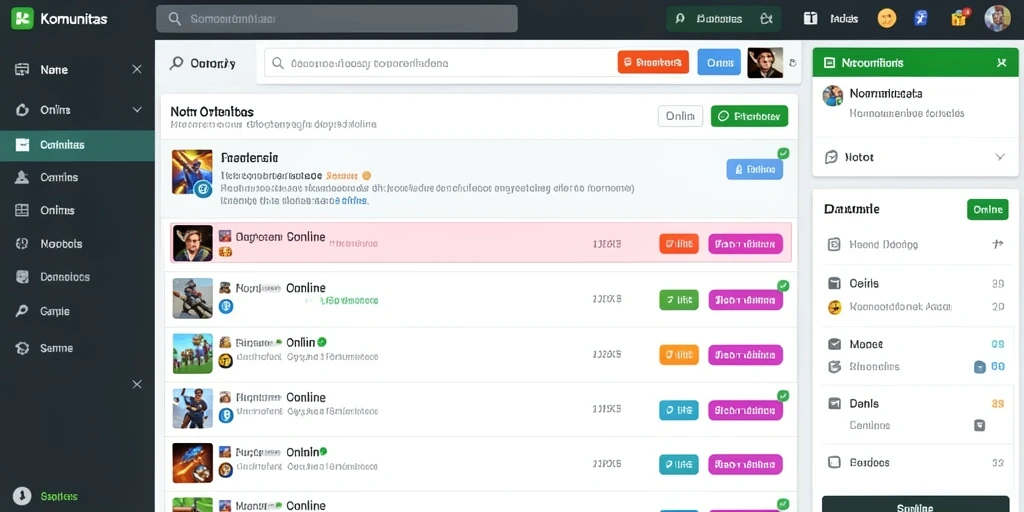Click the yellow emoji beside Koonoddonek

[835, 307]
